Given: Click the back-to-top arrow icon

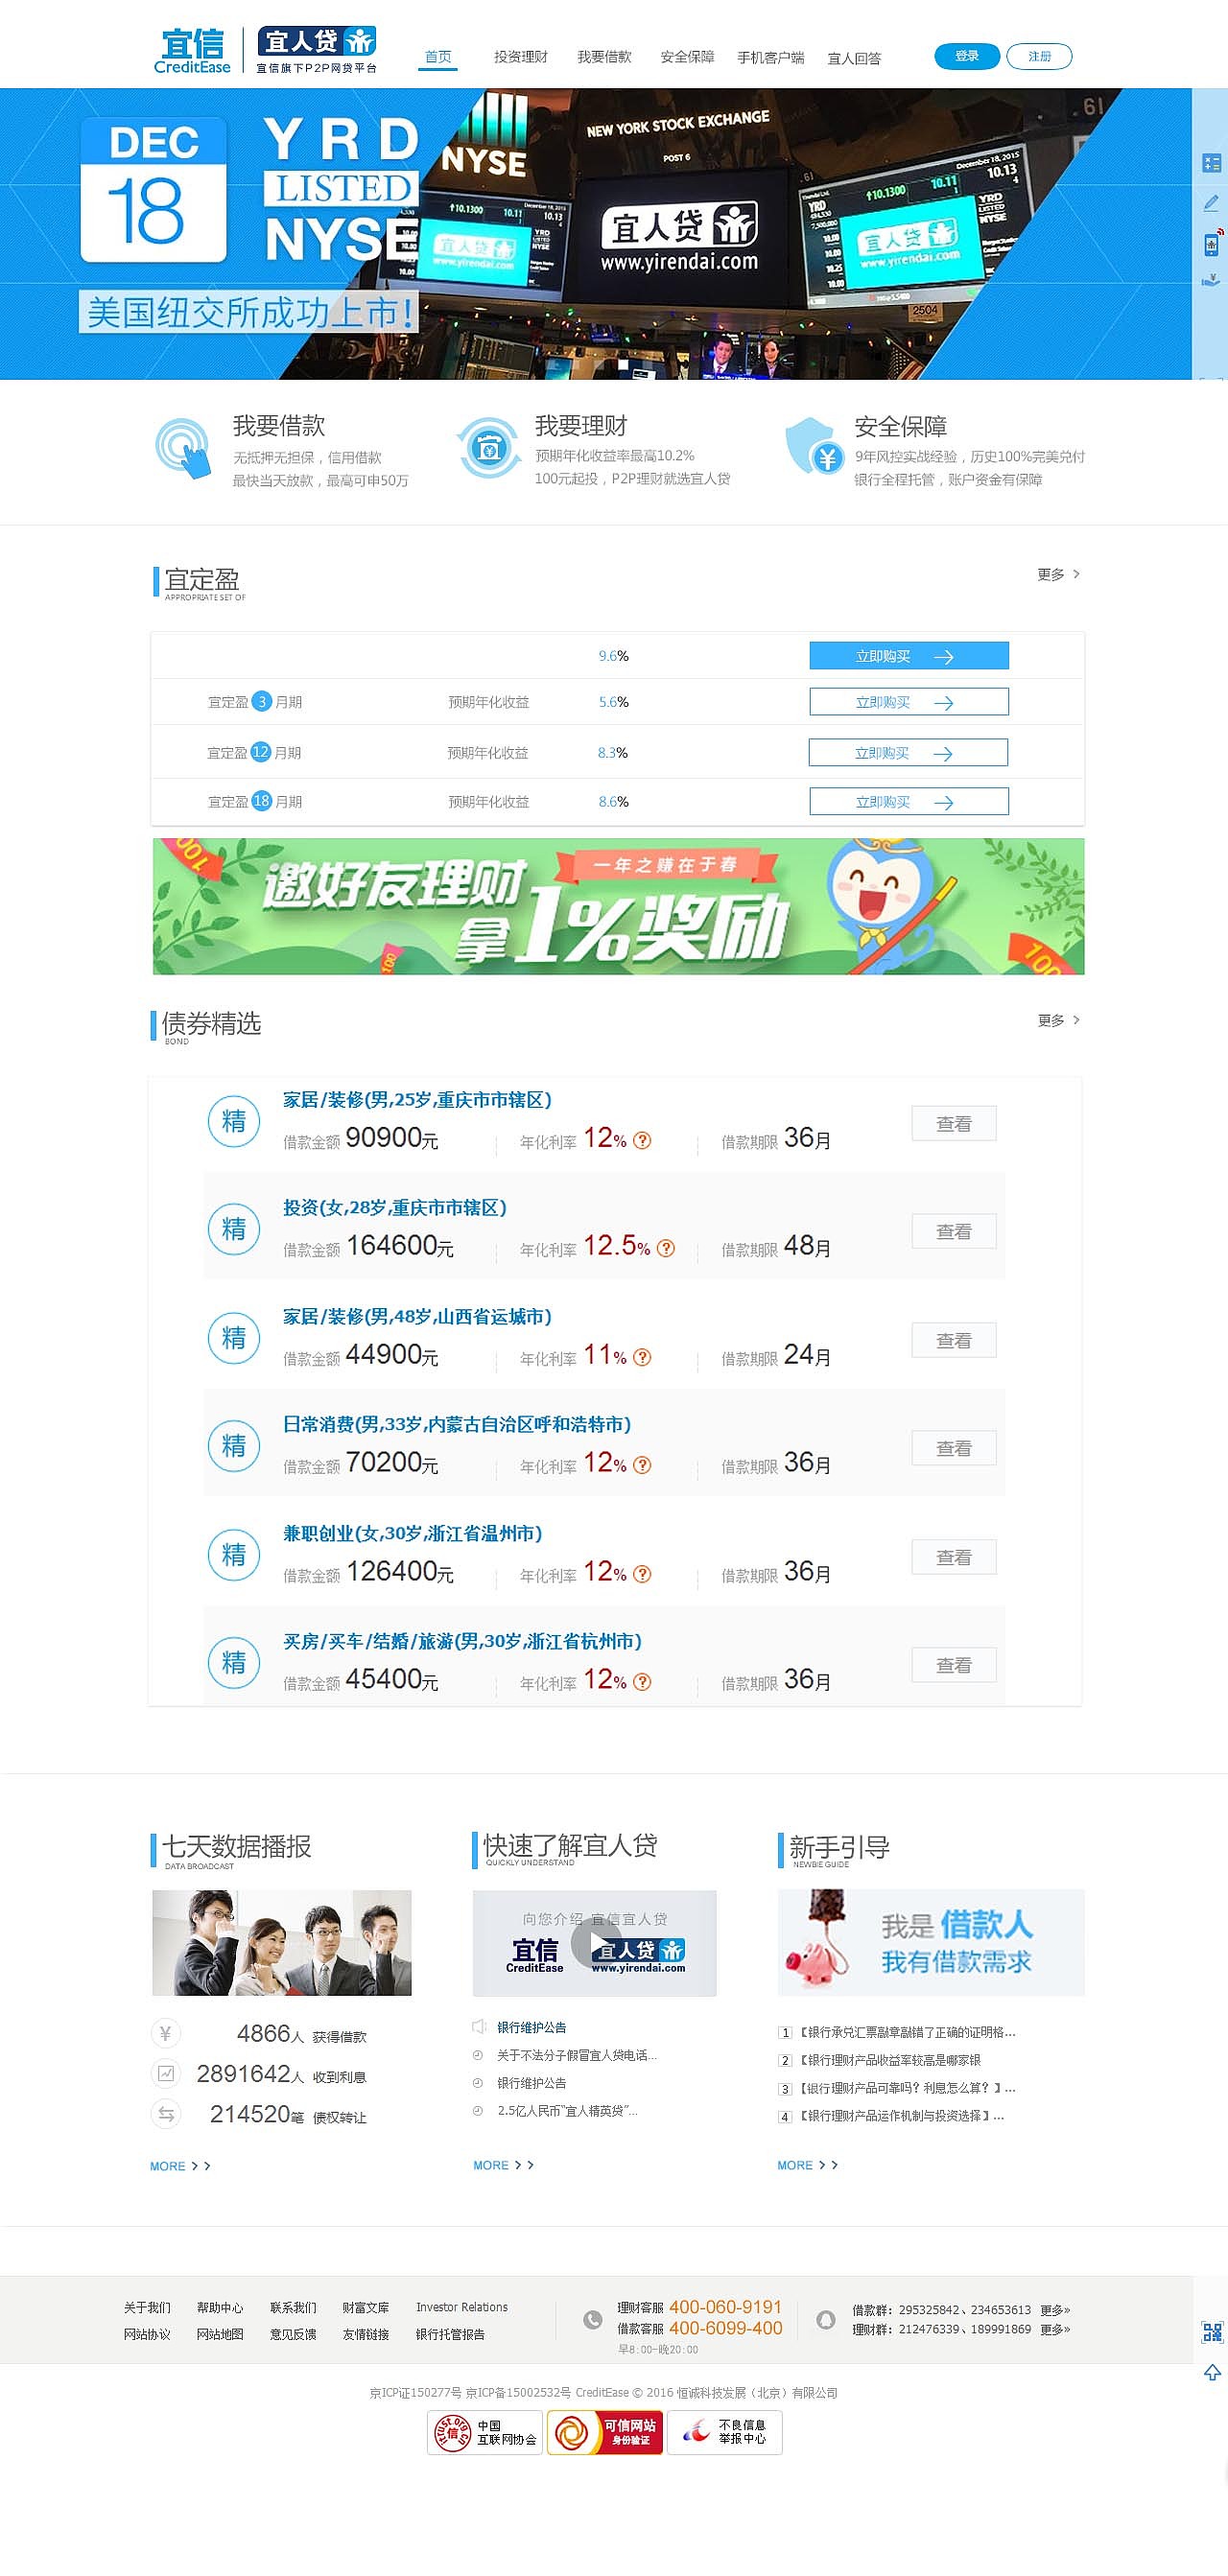Looking at the screenshot, I should tap(1212, 2372).
